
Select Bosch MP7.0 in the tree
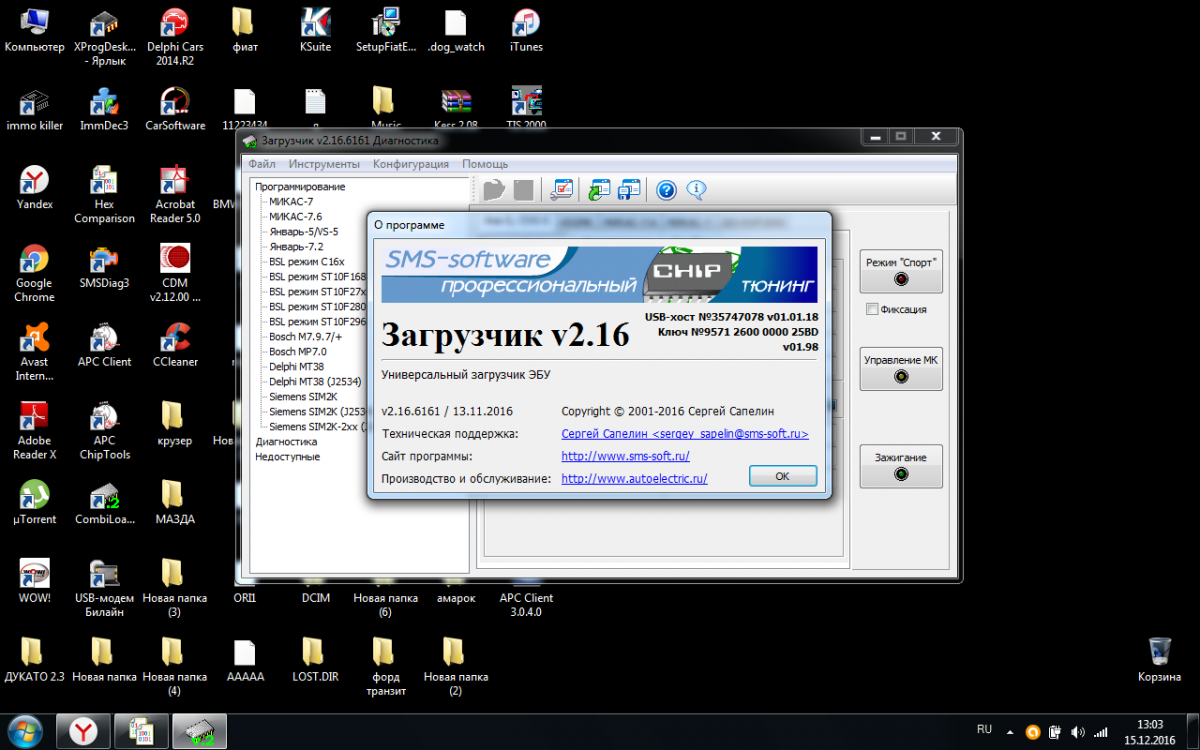click(x=297, y=352)
